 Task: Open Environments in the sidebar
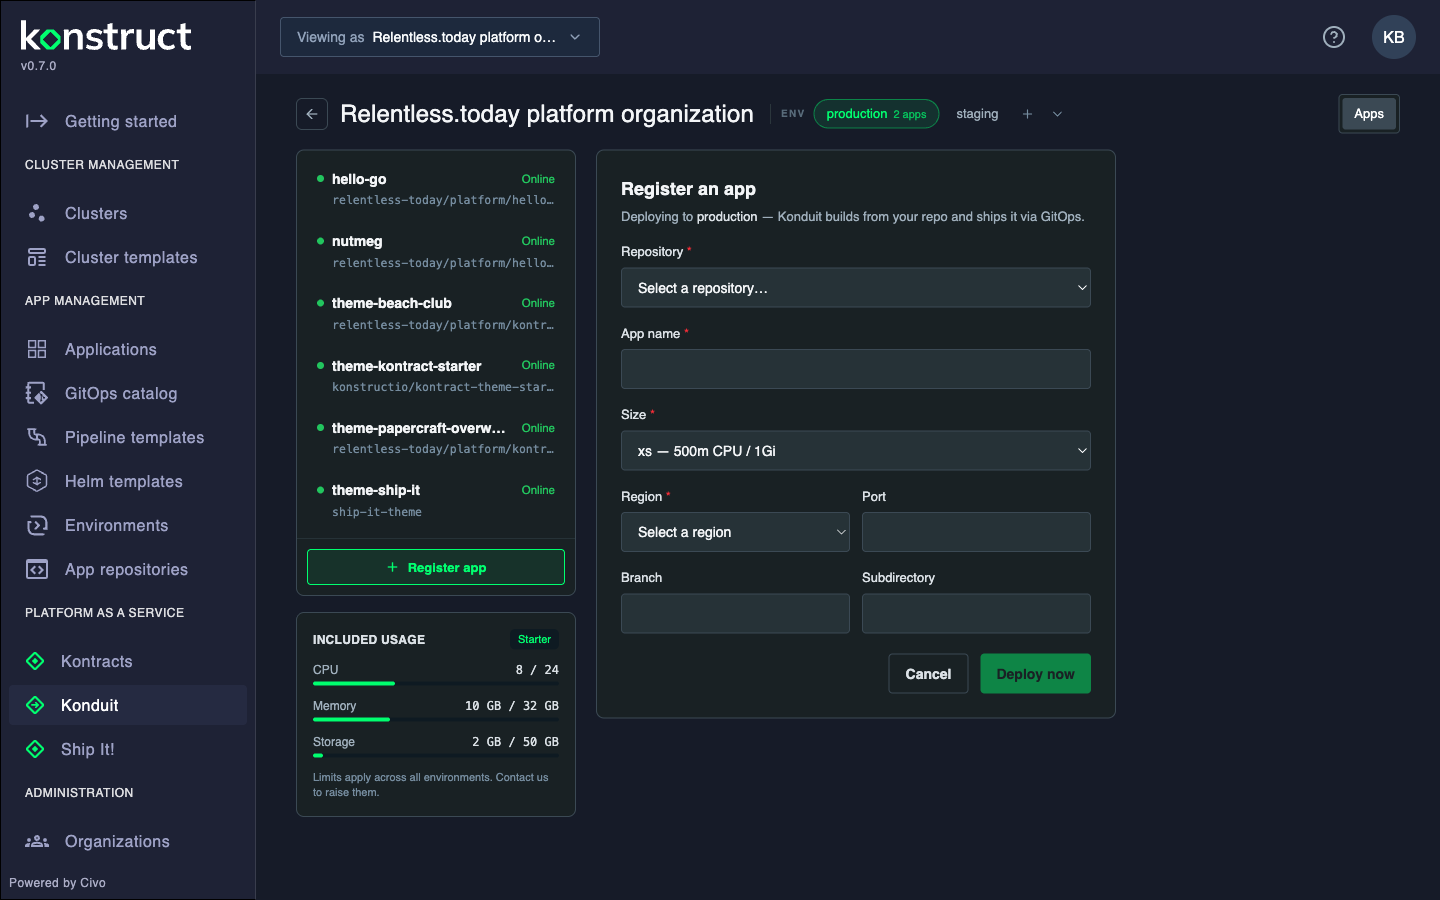point(128,525)
